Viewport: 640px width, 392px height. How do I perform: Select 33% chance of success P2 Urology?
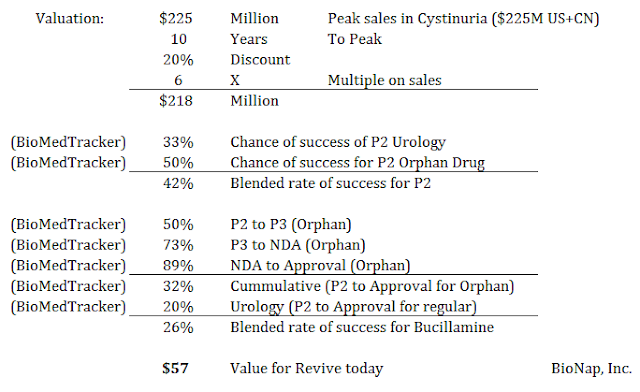[x=178, y=142]
